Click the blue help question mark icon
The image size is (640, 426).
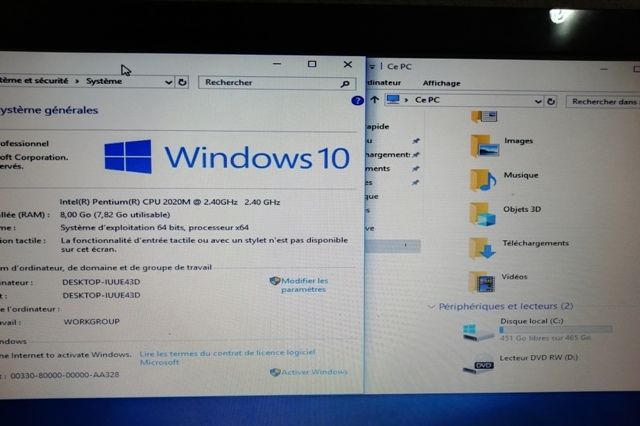click(357, 100)
